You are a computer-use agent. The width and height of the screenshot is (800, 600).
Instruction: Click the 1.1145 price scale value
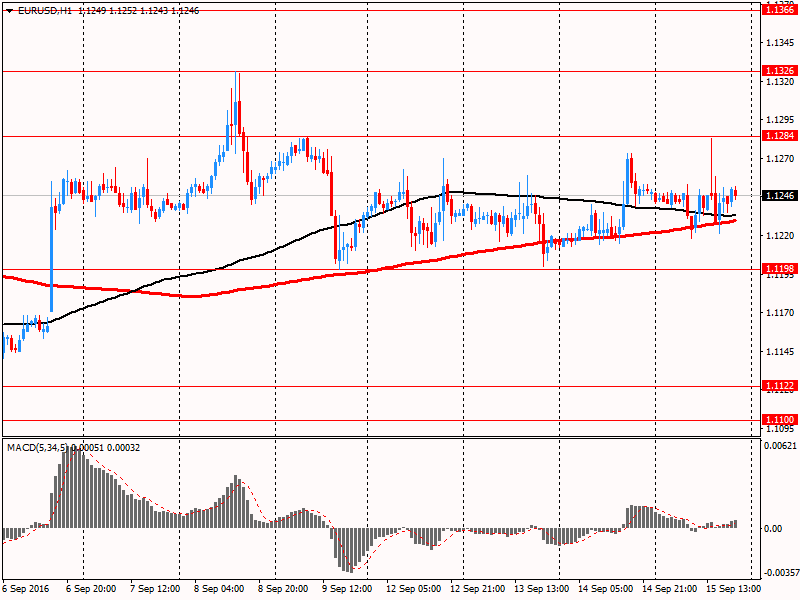pyautogui.click(x=780, y=352)
